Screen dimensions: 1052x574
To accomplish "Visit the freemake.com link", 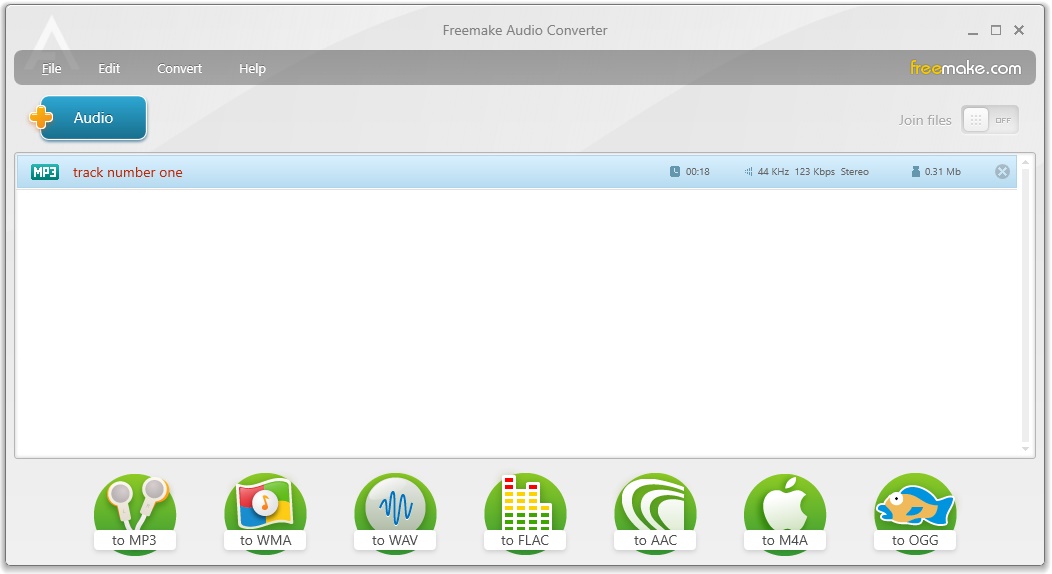I will point(965,68).
